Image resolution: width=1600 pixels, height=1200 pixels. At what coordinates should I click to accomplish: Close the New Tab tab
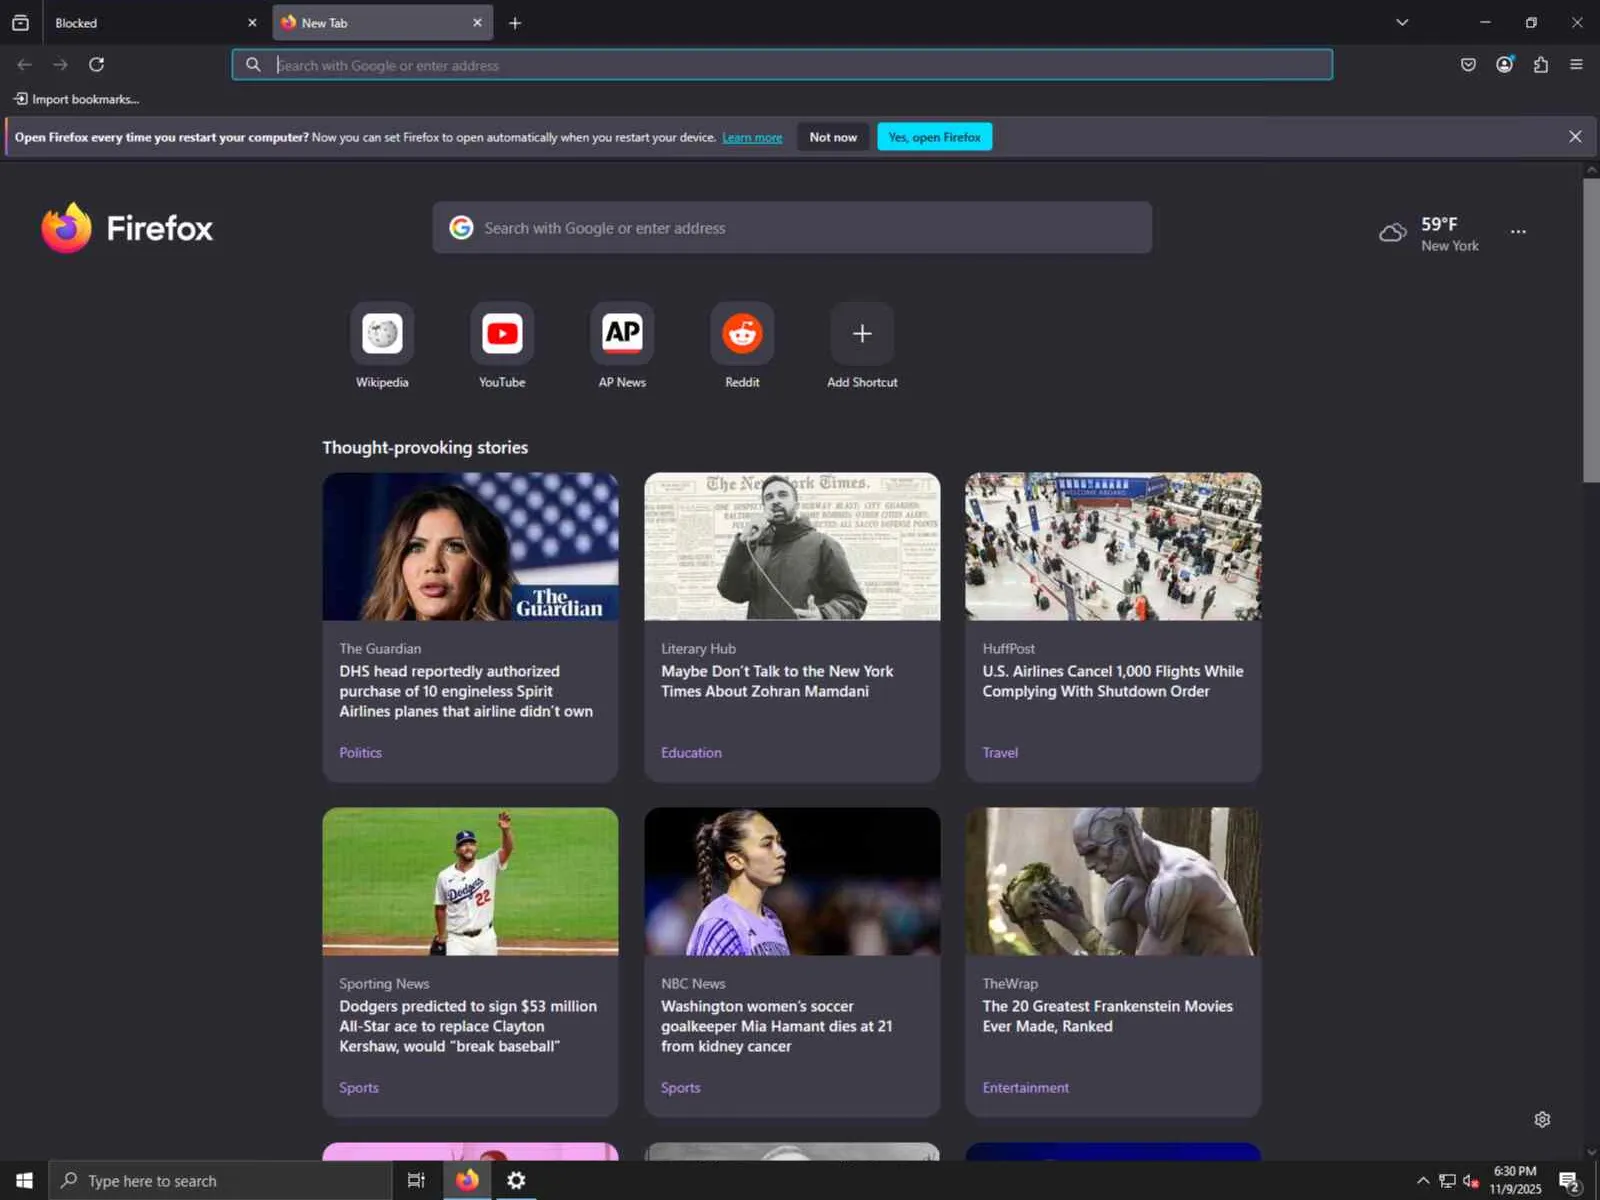pyautogui.click(x=477, y=22)
